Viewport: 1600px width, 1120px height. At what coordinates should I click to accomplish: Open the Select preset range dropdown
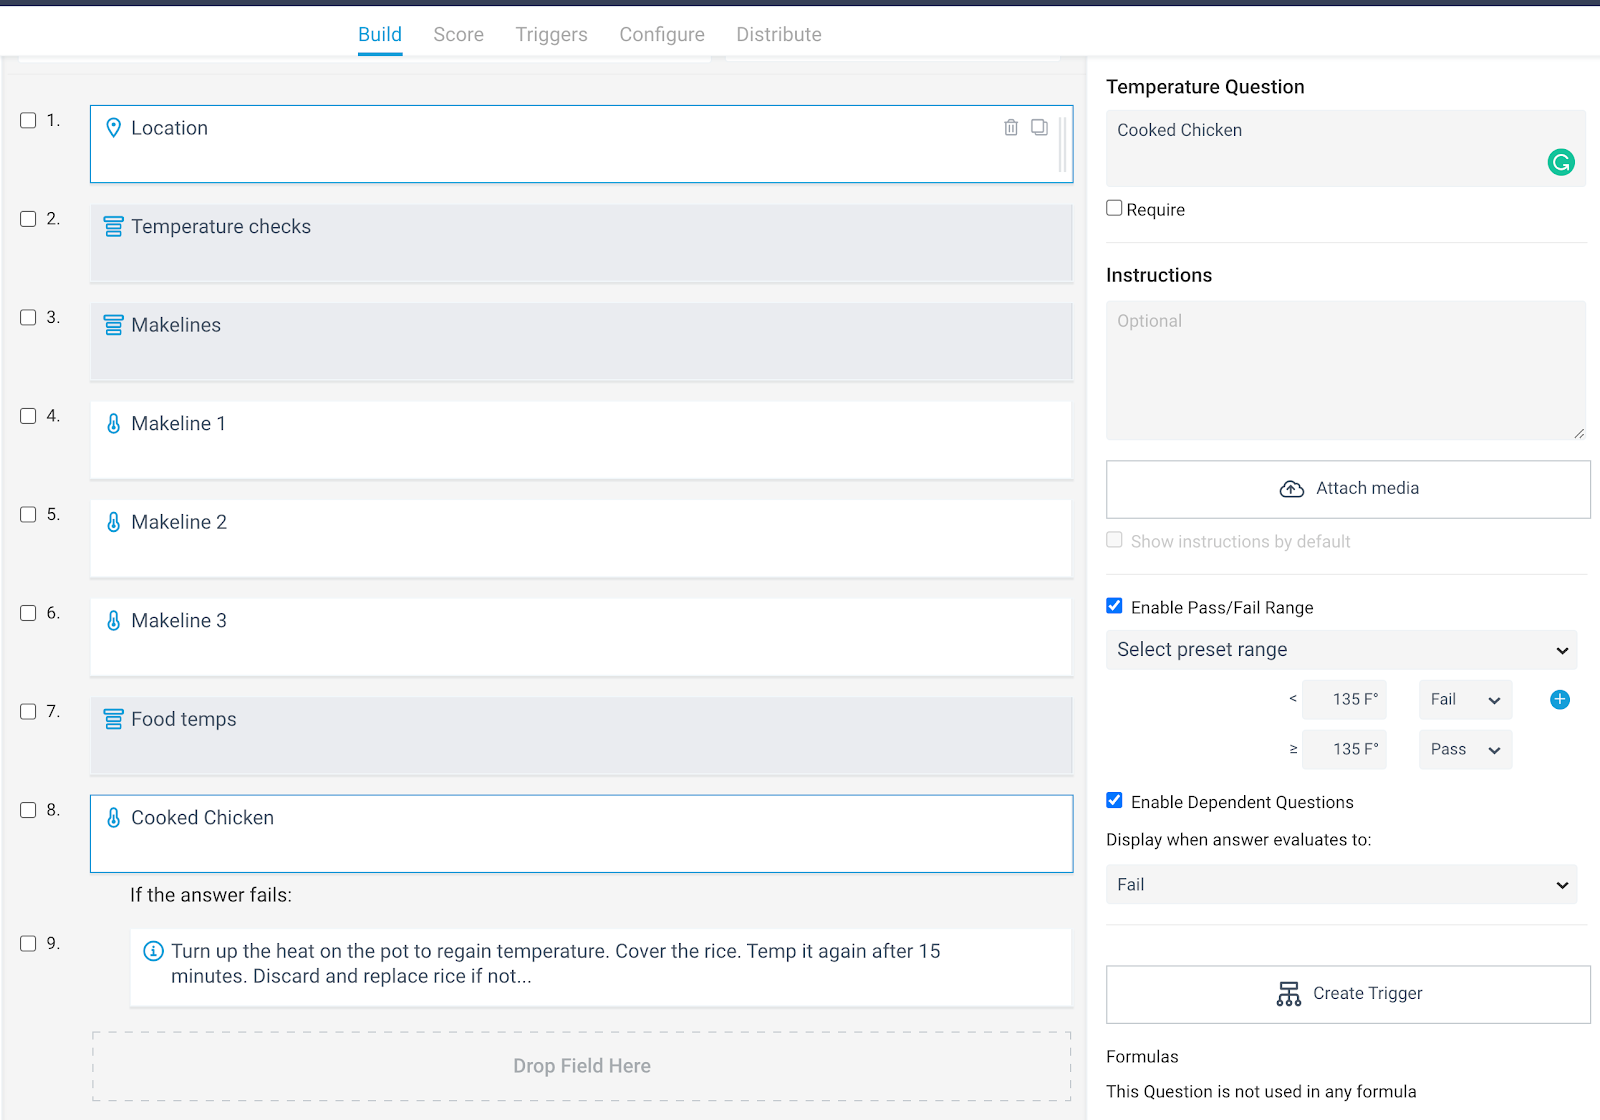[x=1341, y=650]
